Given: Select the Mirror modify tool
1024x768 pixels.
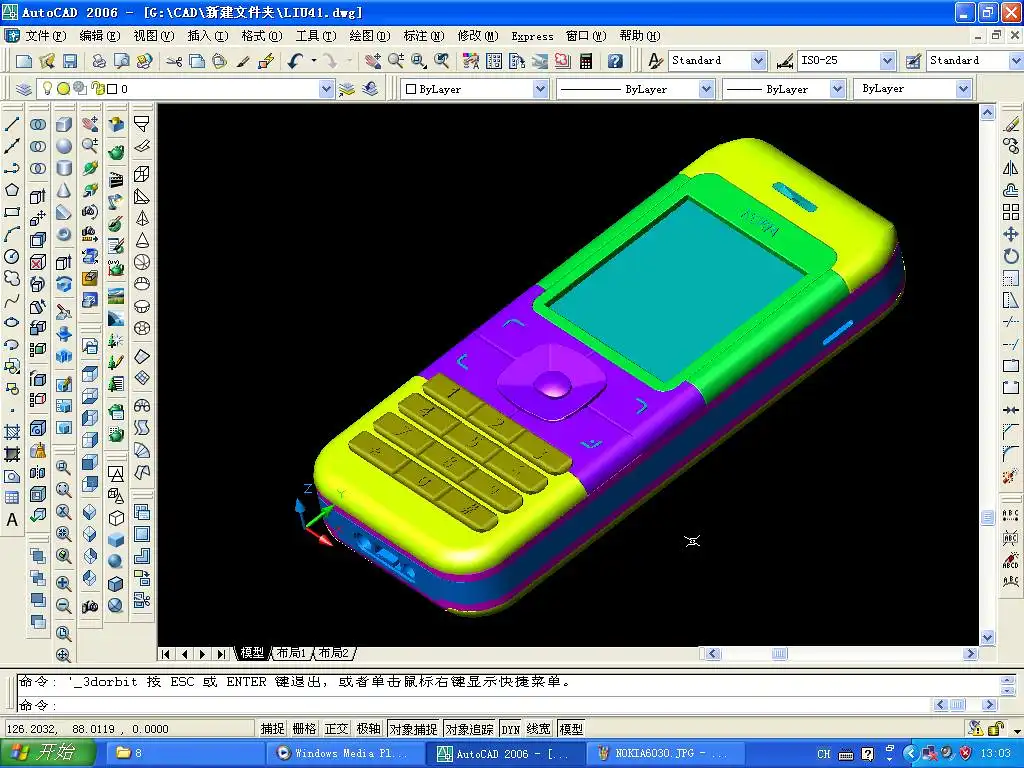Looking at the screenshot, I should [1011, 168].
